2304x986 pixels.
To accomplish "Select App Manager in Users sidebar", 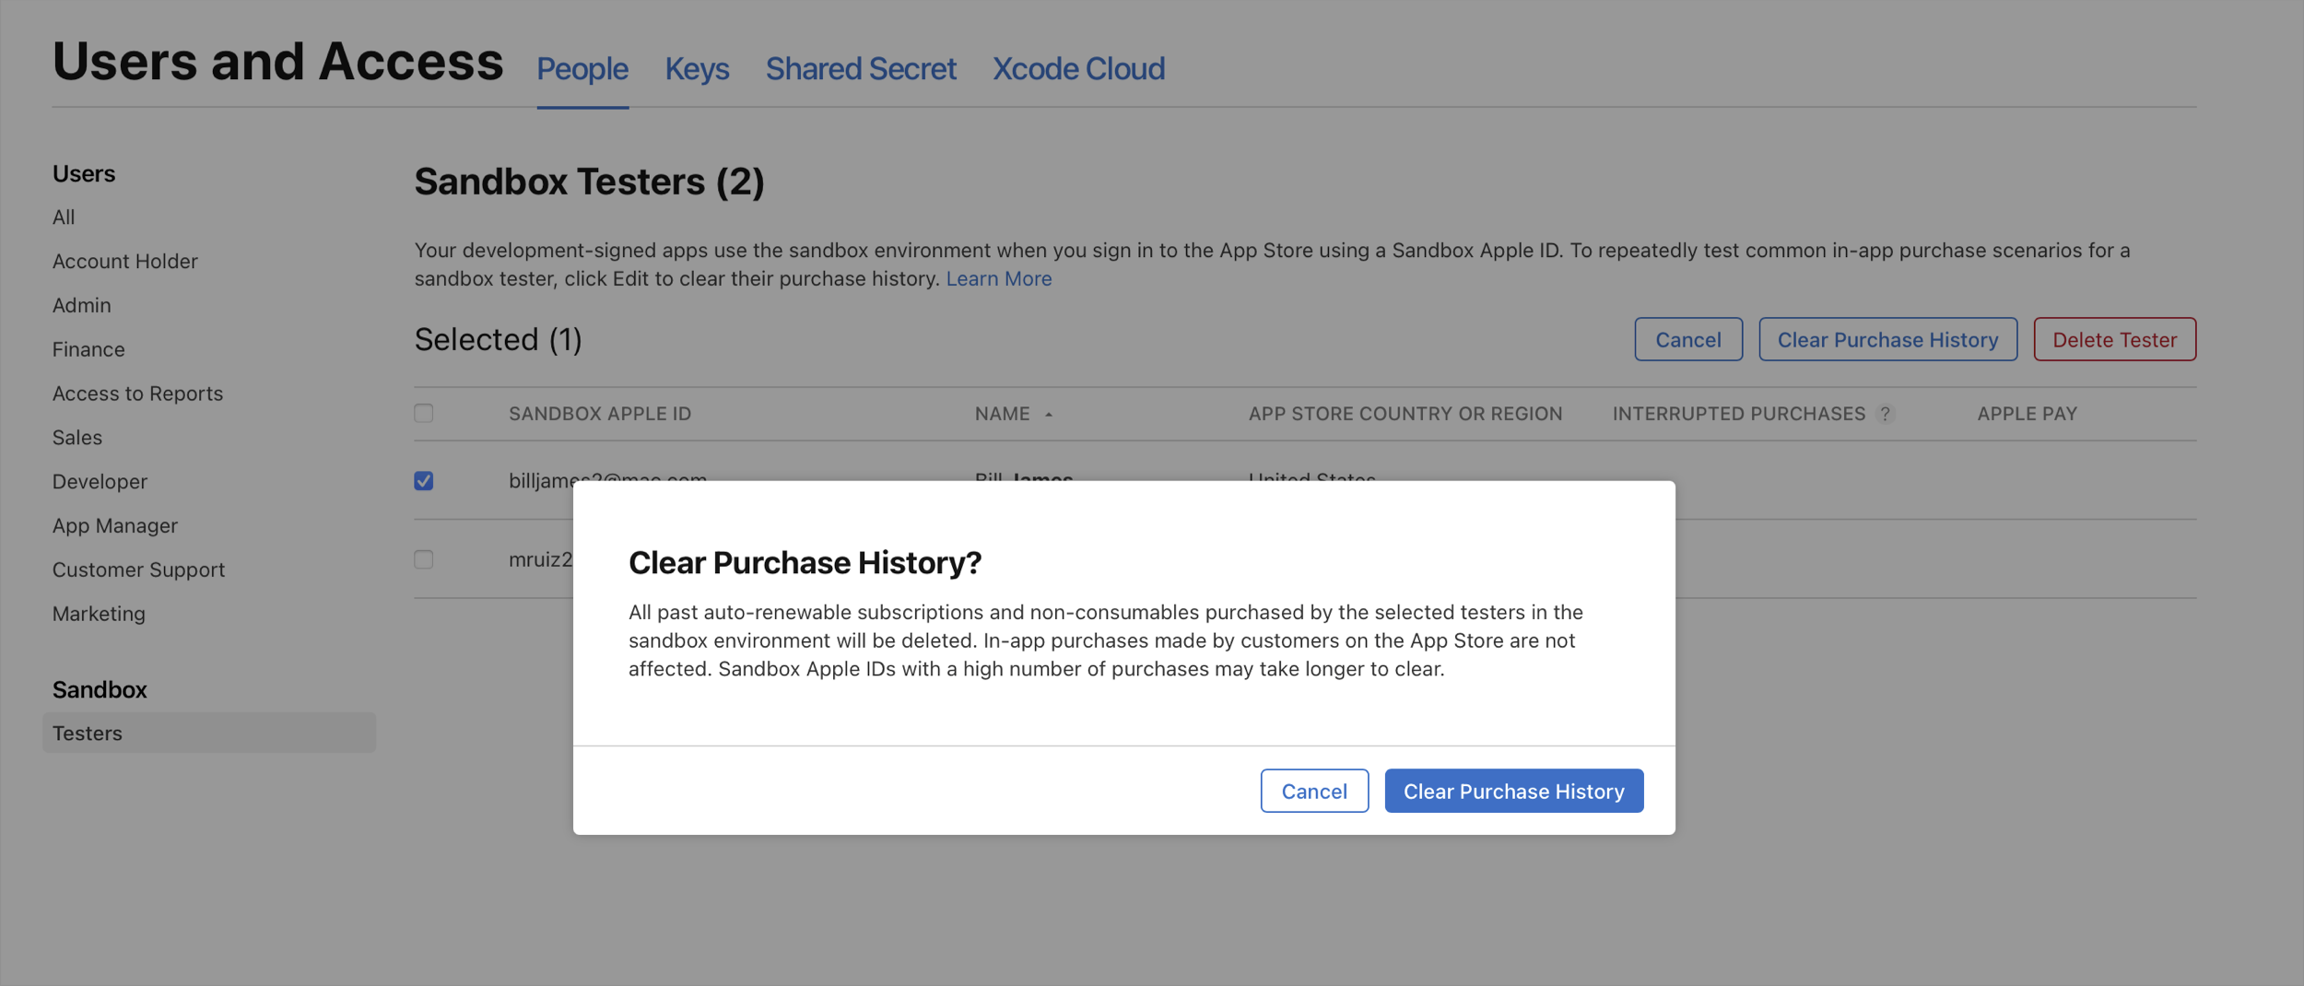I will click(115, 525).
